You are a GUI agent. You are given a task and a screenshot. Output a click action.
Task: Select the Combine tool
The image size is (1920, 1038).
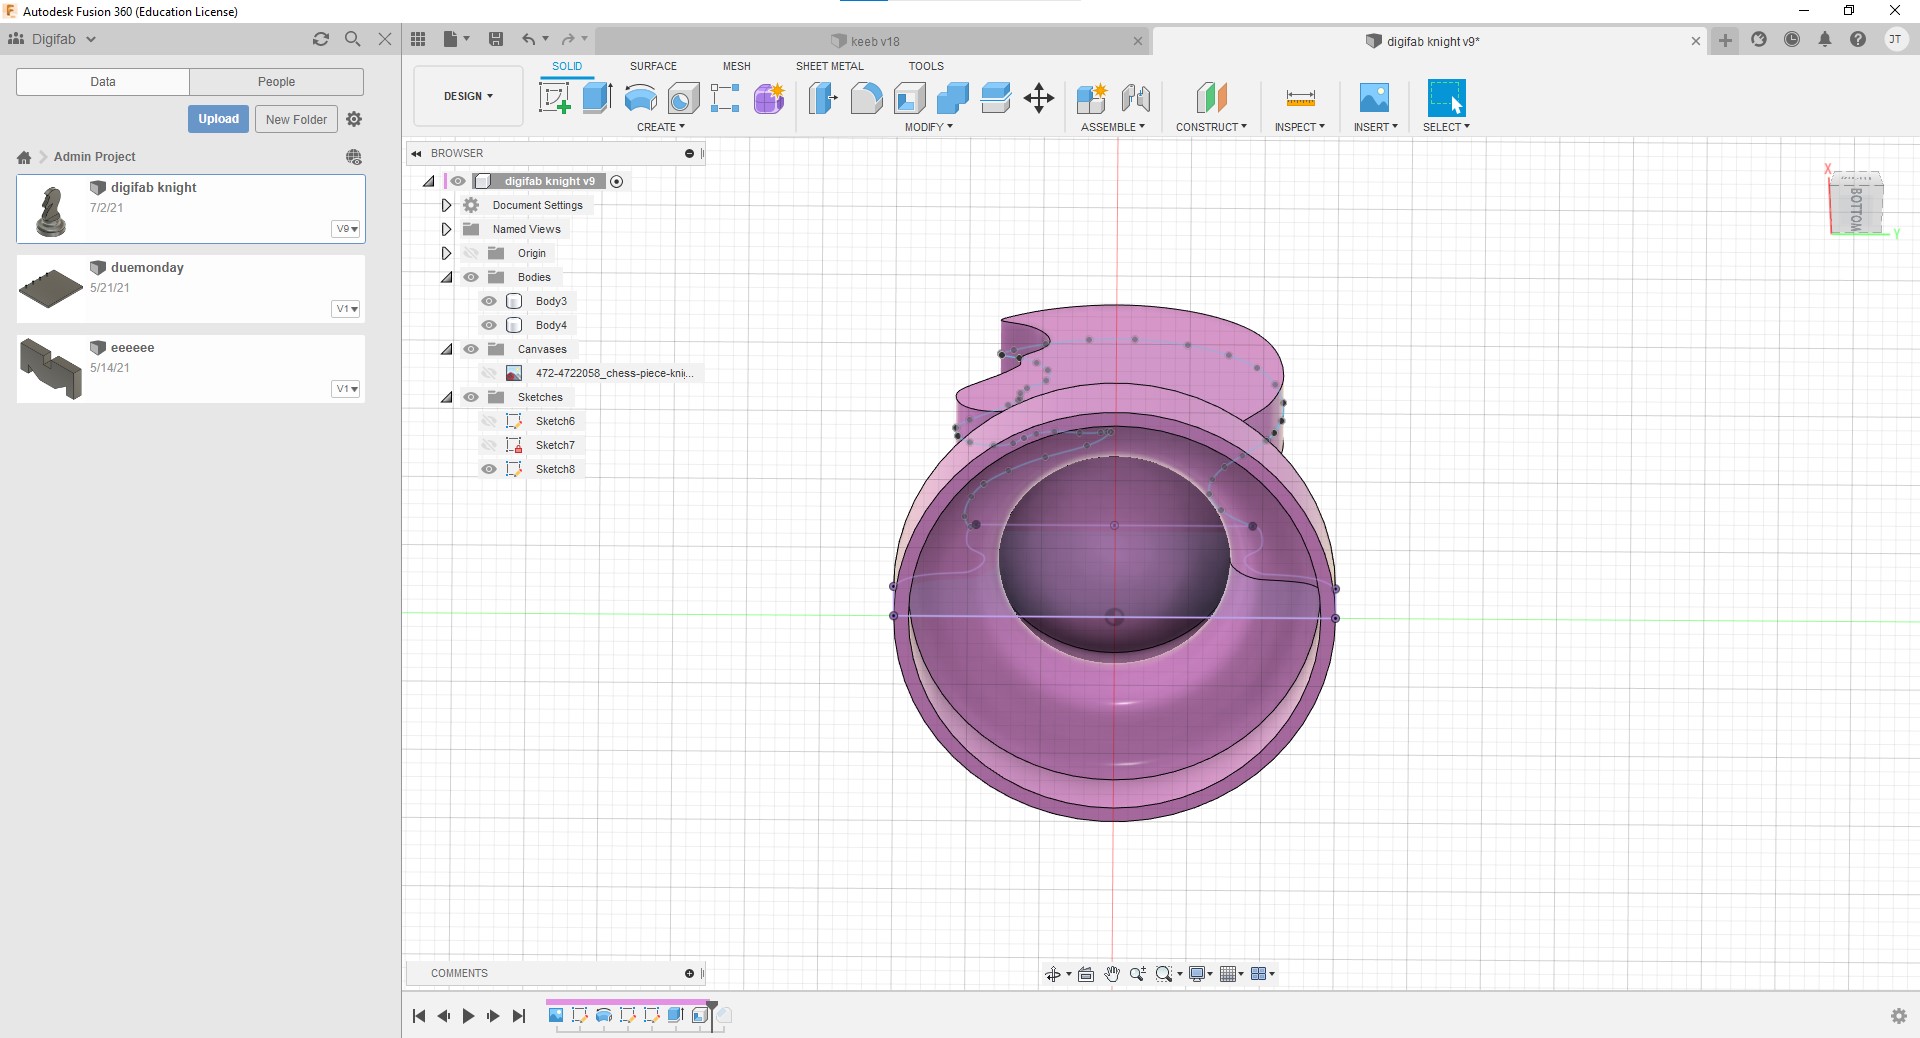click(x=952, y=98)
